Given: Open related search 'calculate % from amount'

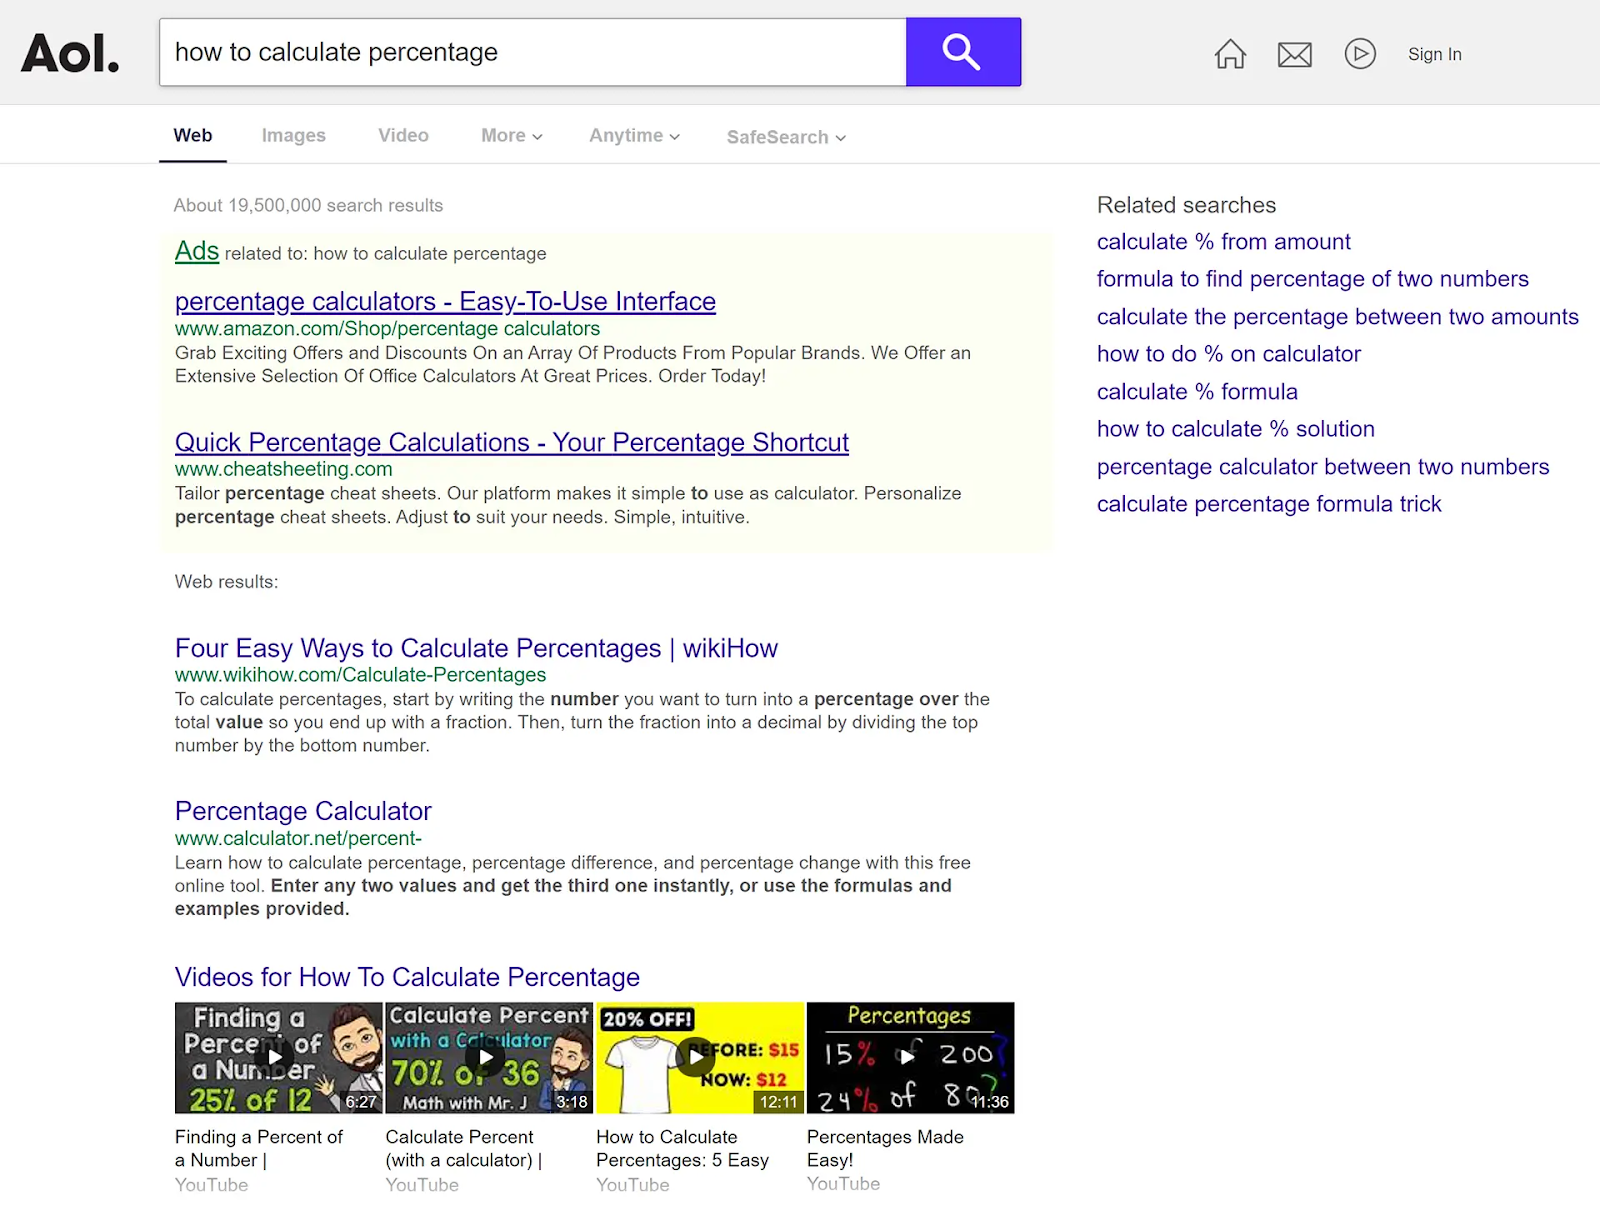Looking at the screenshot, I should coord(1223,242).
